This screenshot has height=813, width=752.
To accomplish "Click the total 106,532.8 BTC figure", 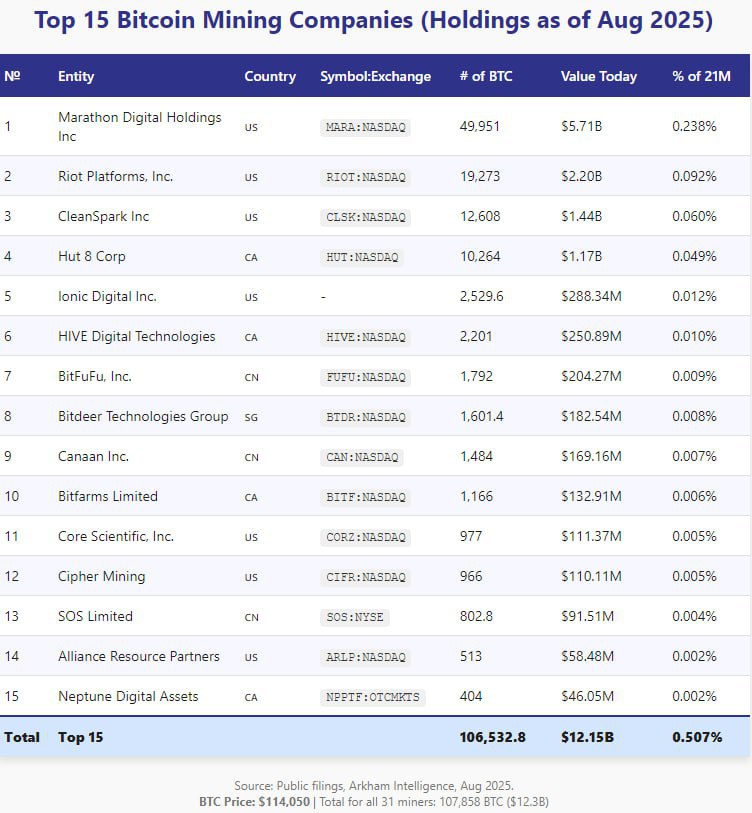I will [x=492, y=737].
